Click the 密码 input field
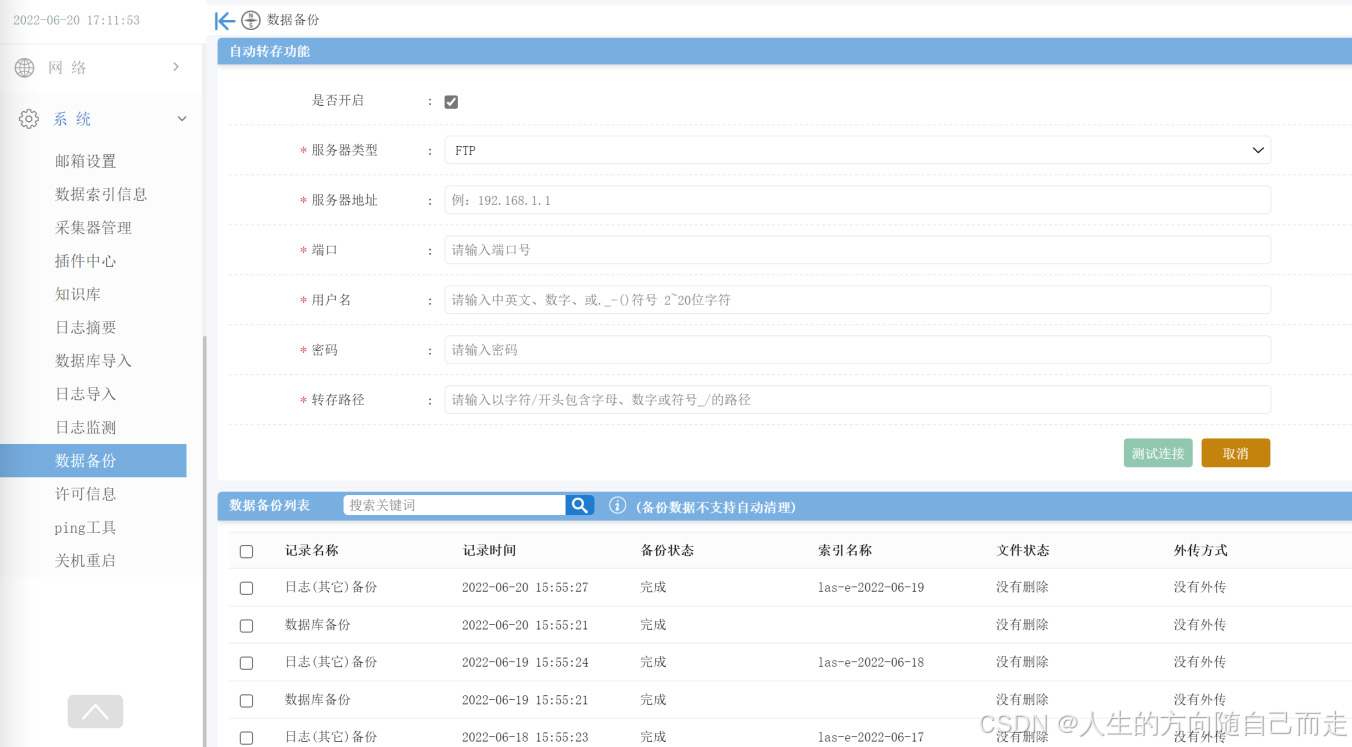 (x=857, y=350)
